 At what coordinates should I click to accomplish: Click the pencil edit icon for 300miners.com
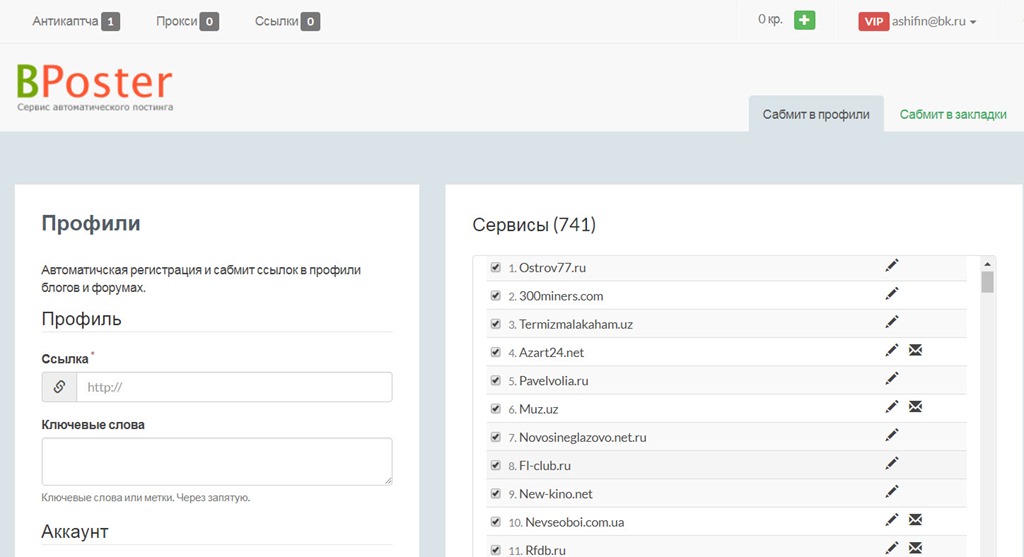pos(892,294)
